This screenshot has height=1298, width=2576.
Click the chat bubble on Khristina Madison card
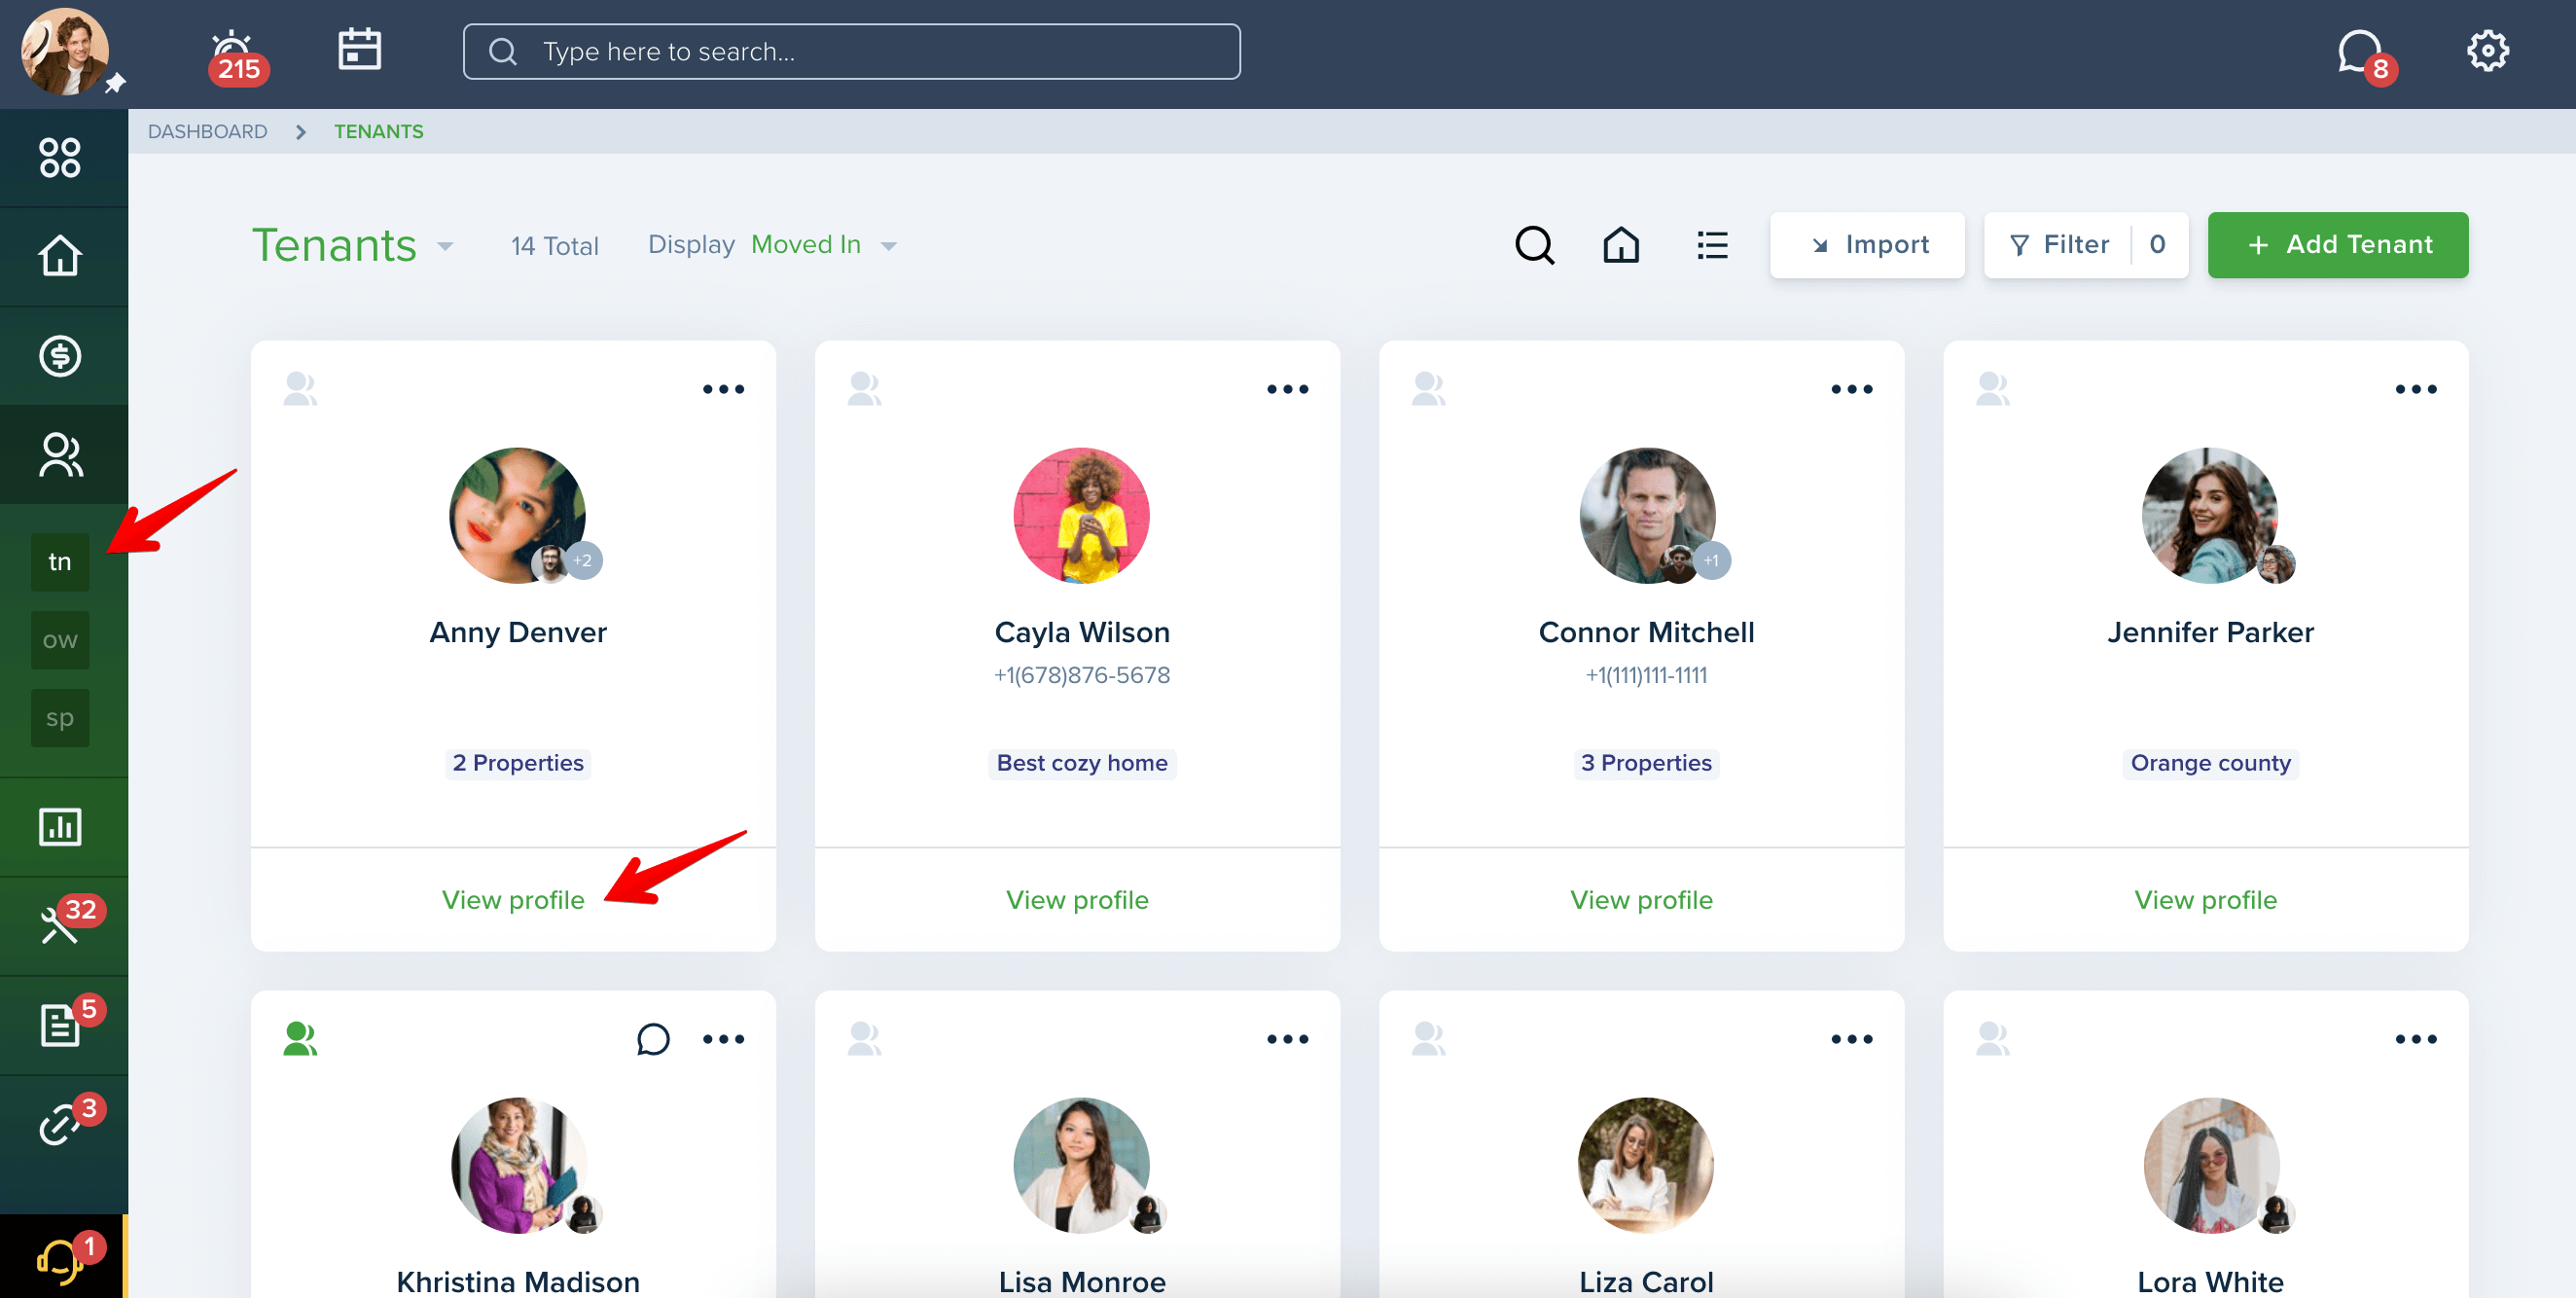(x=653, y=1039)
